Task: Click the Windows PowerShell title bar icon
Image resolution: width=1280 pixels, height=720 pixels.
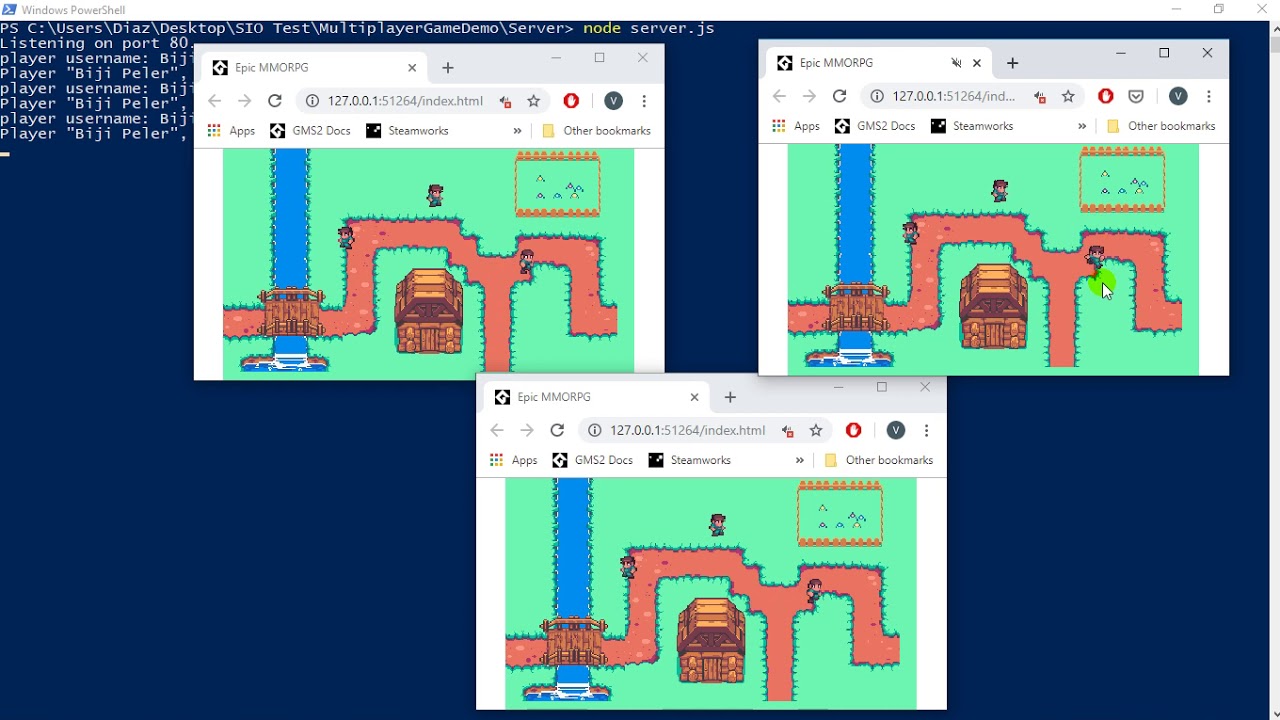Action: point(9,9)
